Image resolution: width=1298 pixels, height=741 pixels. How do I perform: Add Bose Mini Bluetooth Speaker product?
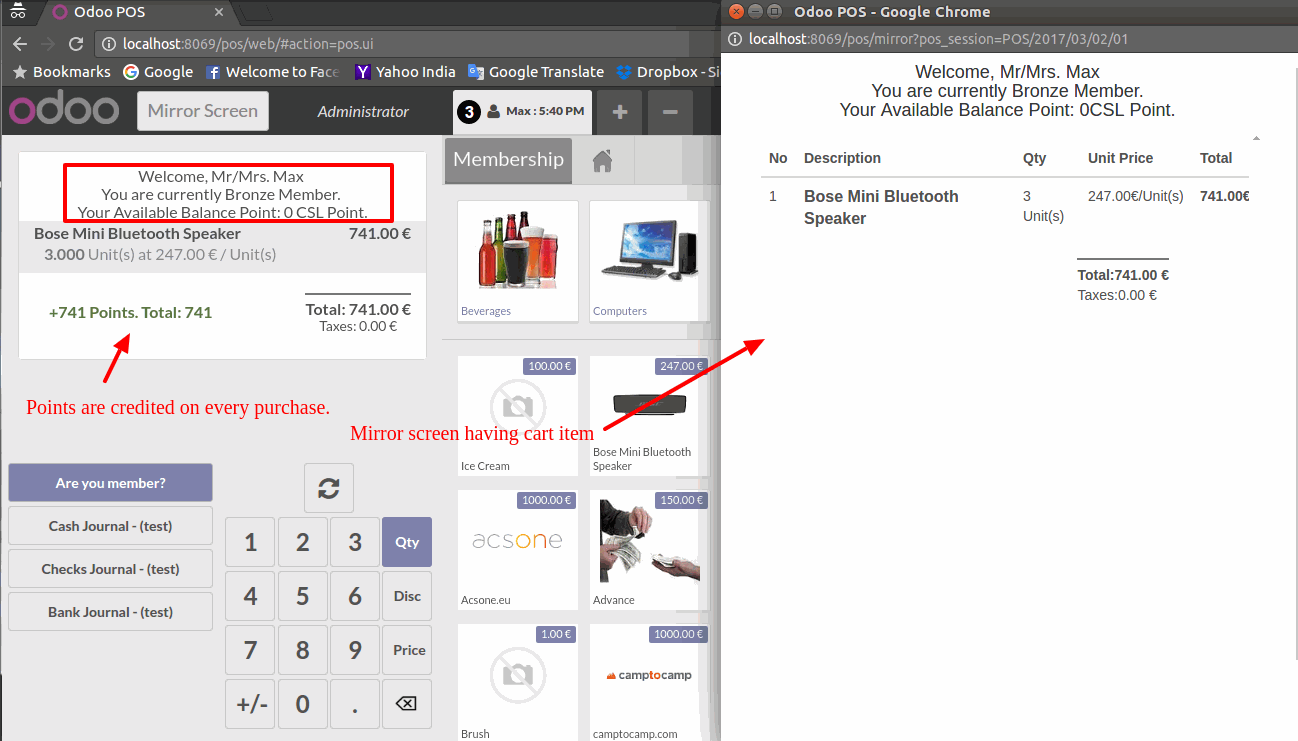(649, 415)
